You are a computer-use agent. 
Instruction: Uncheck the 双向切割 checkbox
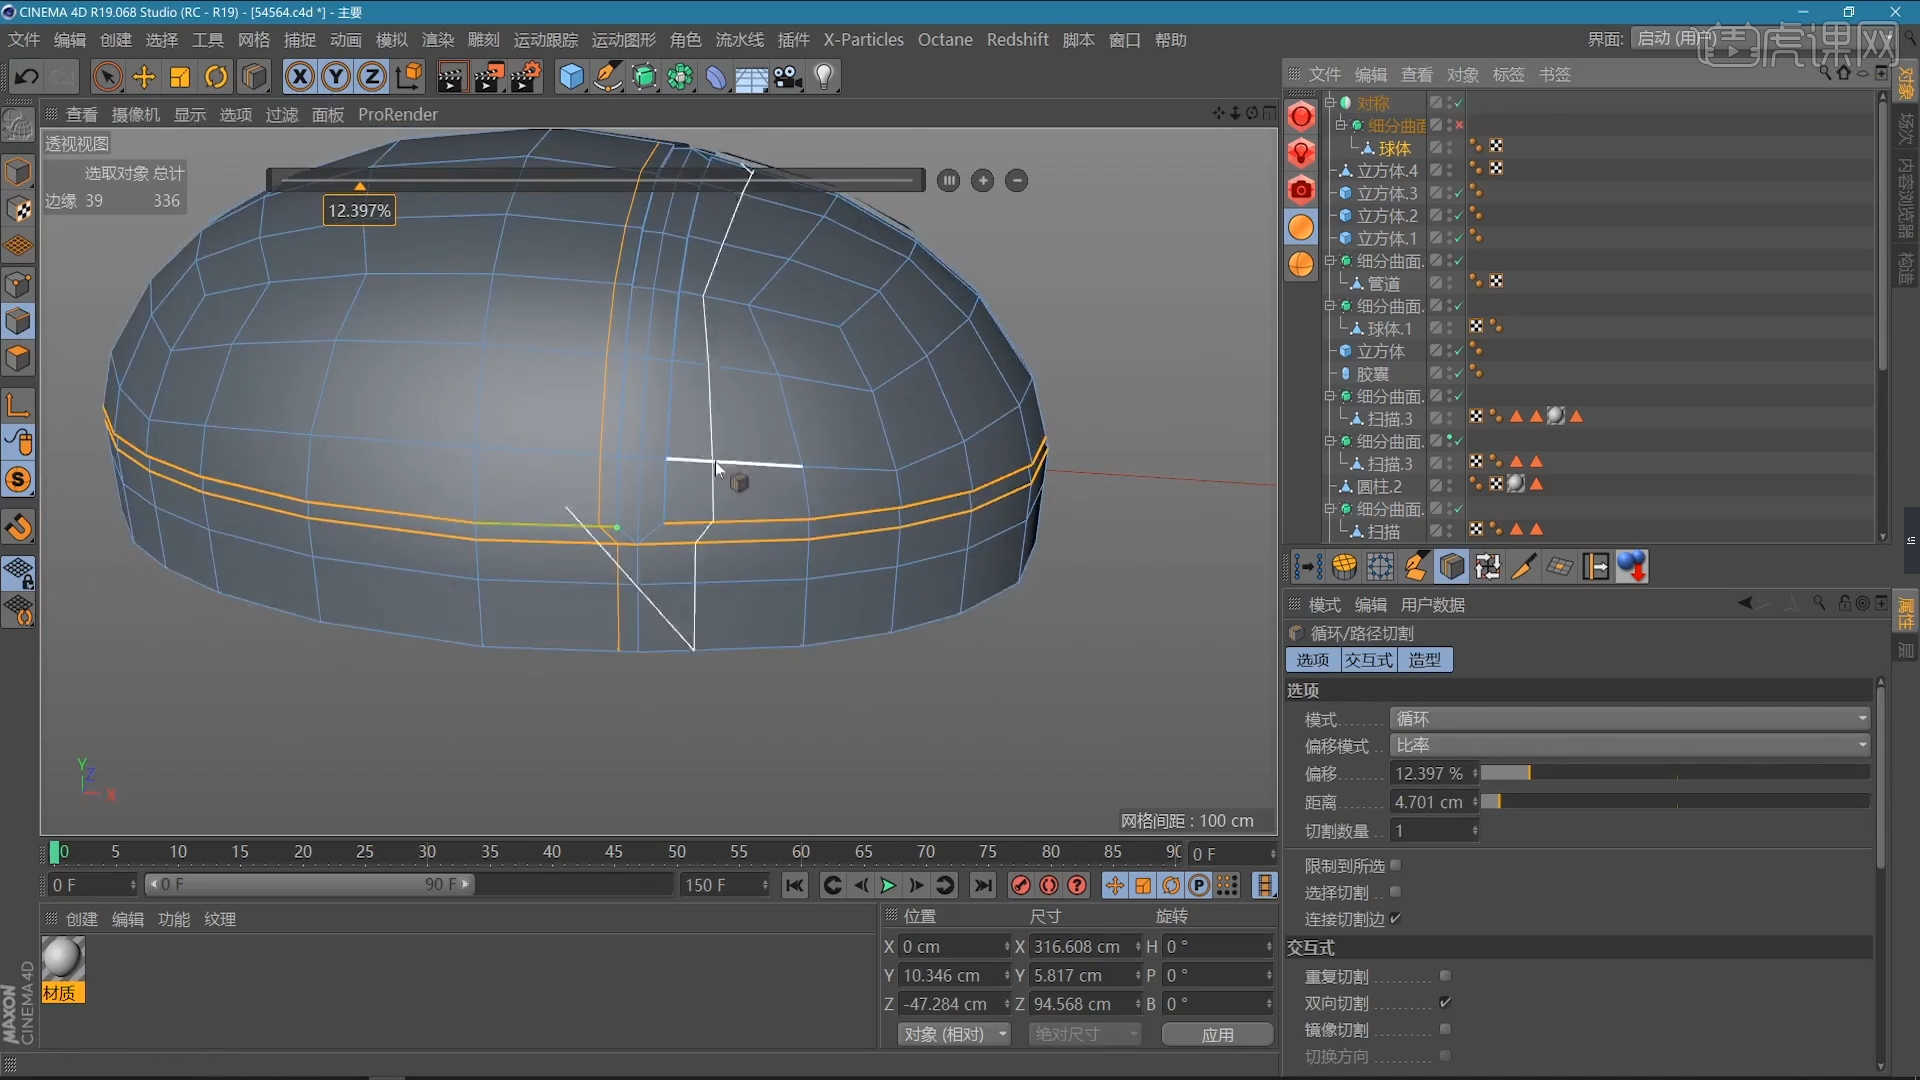pyautogui.click(x=1445, y=1002)
